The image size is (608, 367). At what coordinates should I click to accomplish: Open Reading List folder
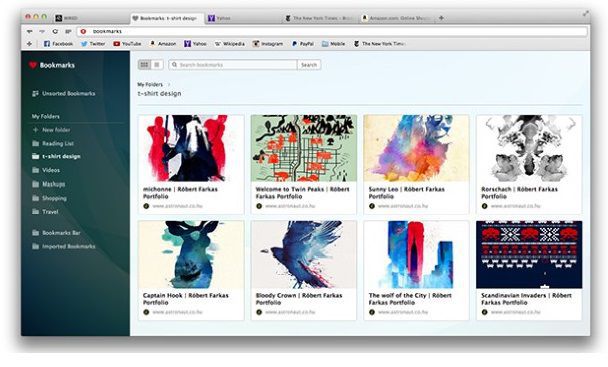click(53, 144)
